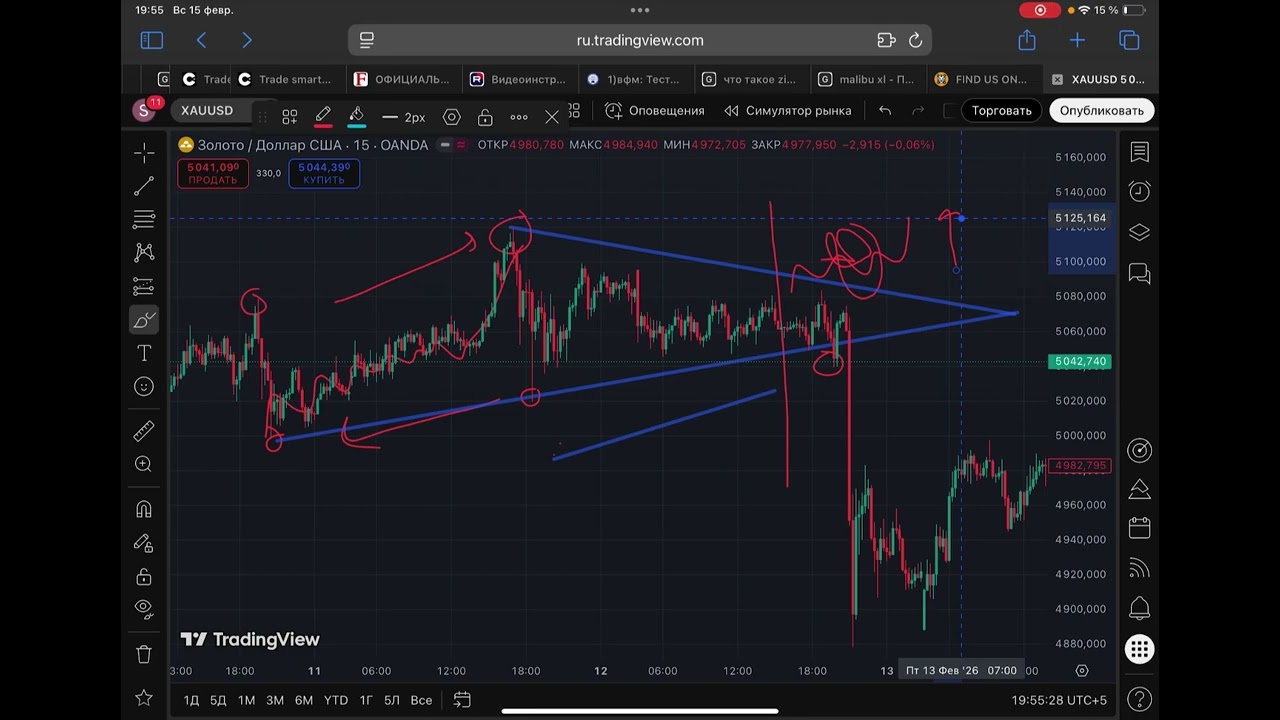Select the XABCD pattern tool
Viewport: 1280px width, 720px height.
(144, 252)
